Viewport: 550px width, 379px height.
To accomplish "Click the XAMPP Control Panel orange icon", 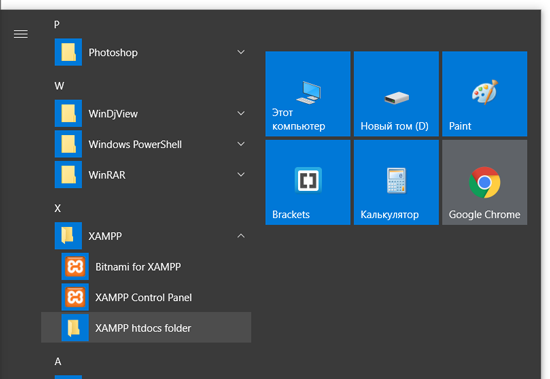I will (x=75, y=297).
